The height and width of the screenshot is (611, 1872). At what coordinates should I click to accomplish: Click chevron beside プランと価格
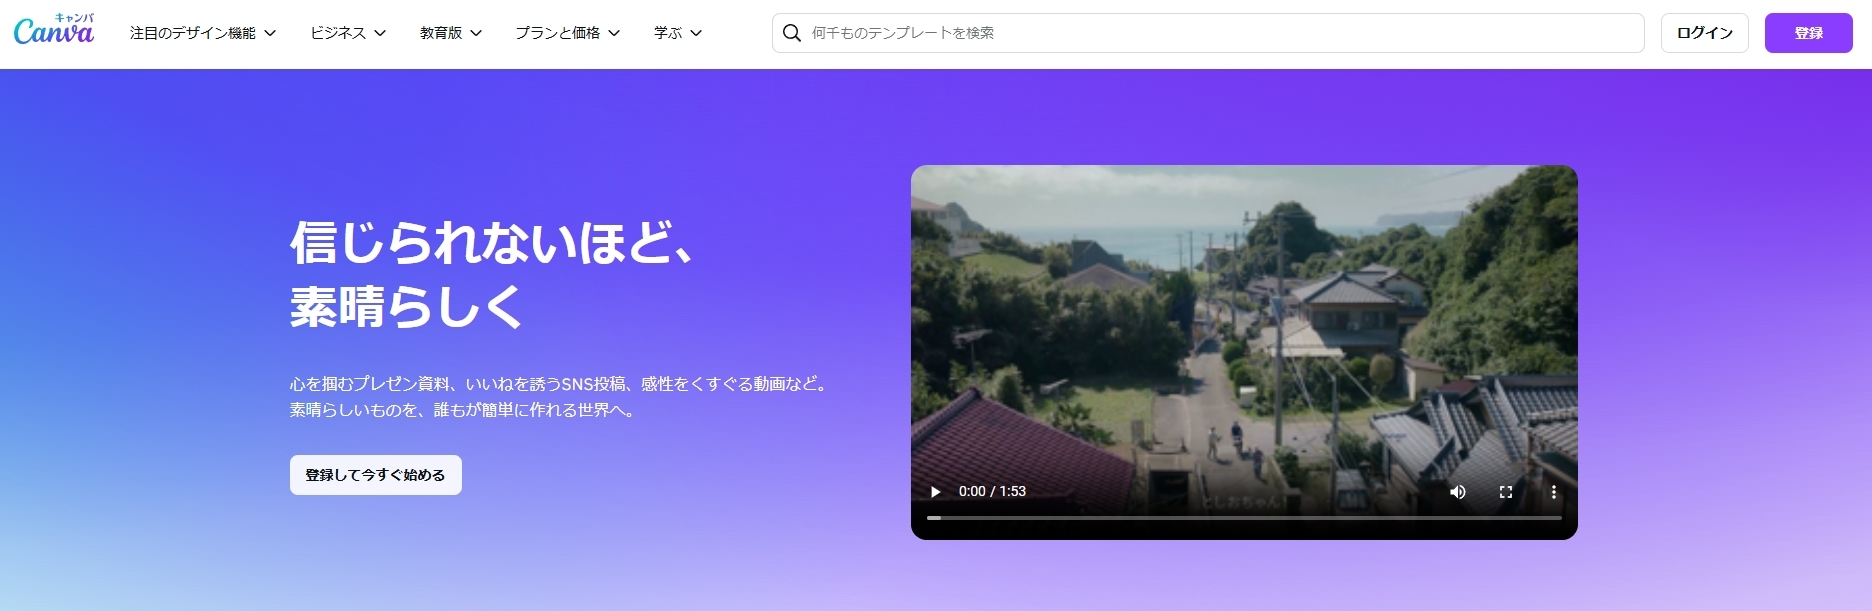tap(614, 33)
